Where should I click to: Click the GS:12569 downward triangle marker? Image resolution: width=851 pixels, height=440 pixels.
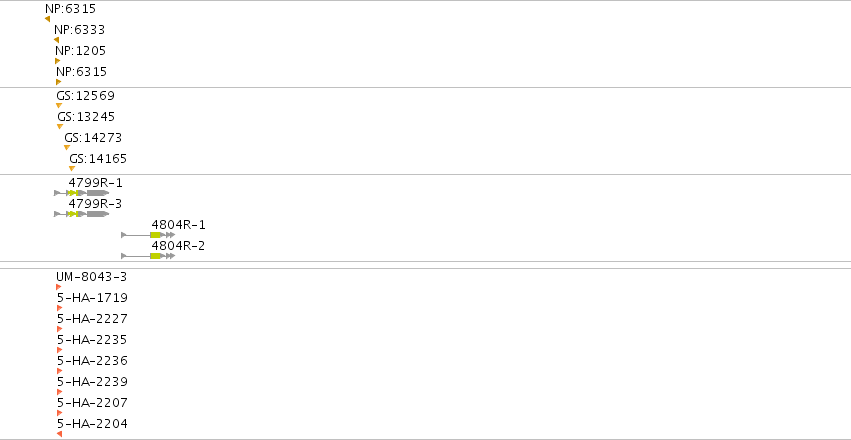(x=59, y=106)
